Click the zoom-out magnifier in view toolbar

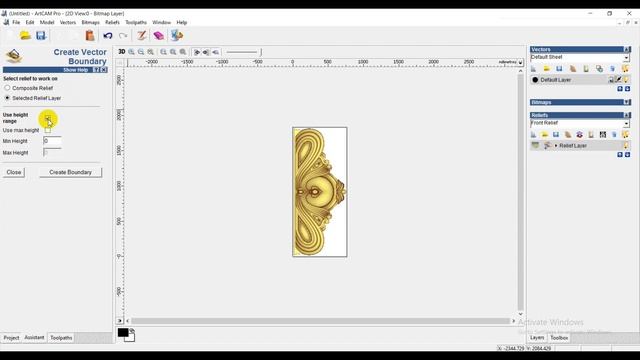coord(141,52)
